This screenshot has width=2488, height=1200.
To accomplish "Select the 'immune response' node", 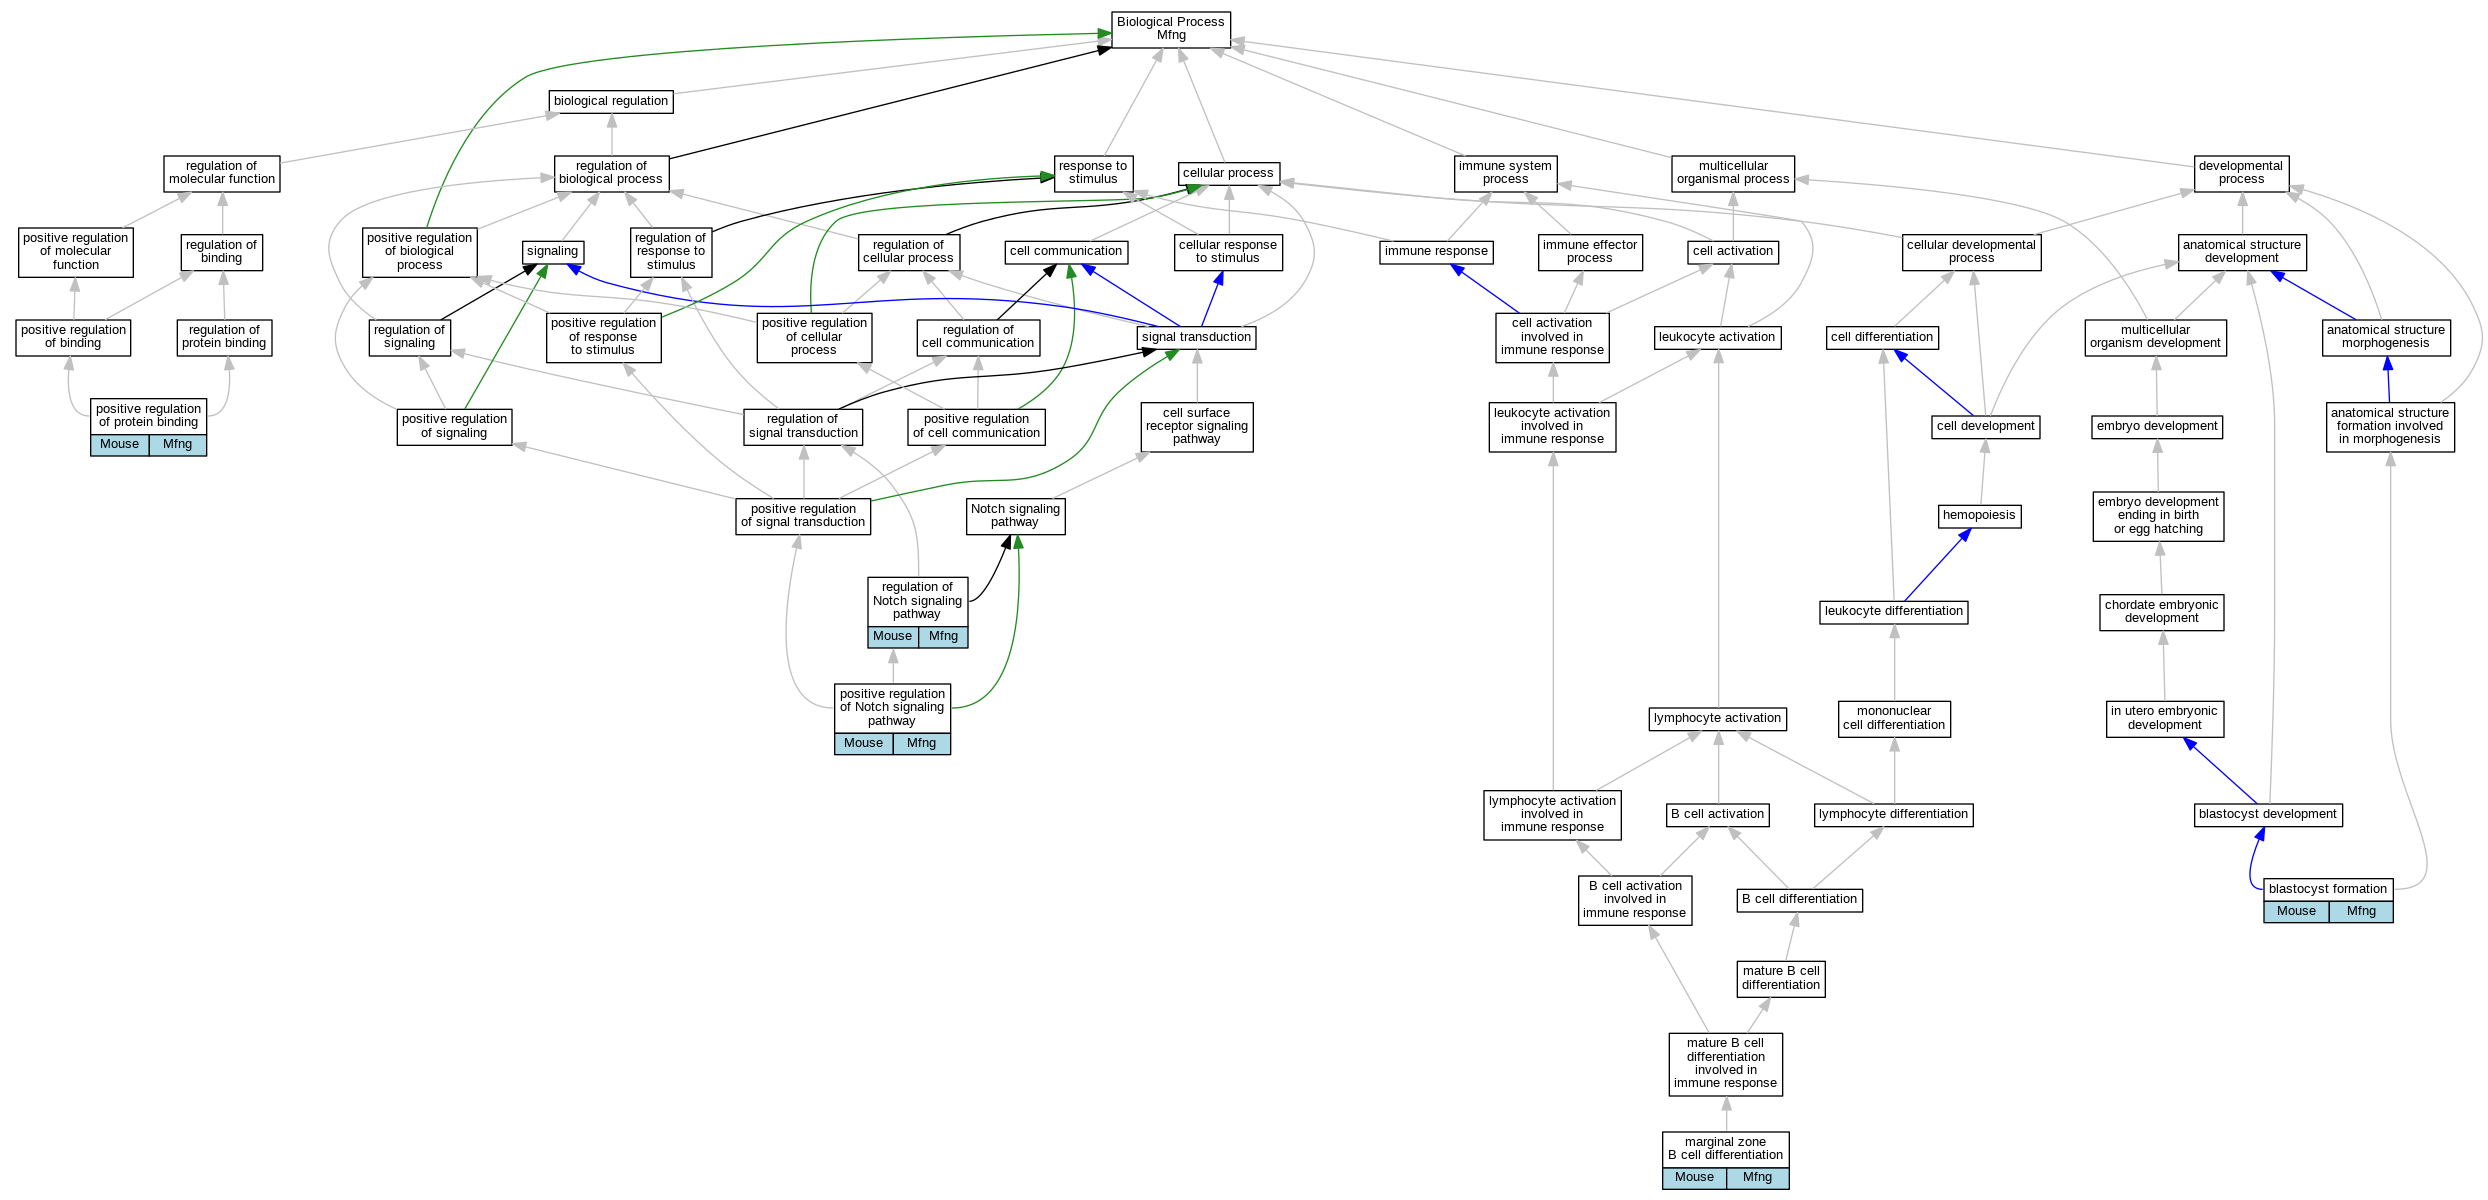I will point(1436,252).
